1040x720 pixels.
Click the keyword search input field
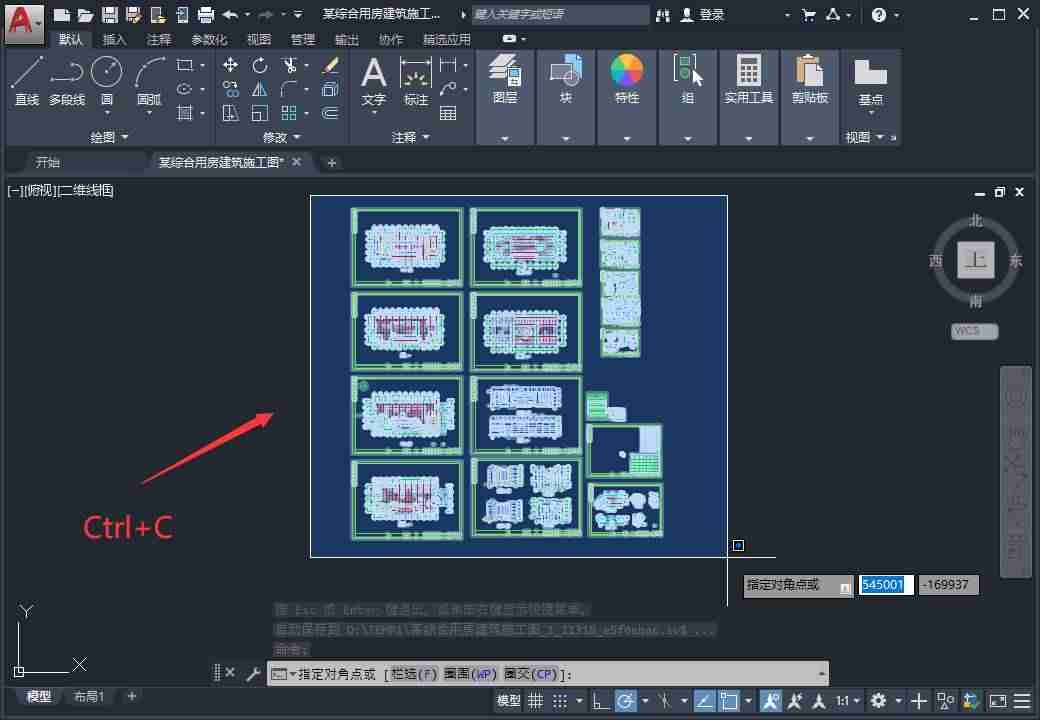click(560, 15)
